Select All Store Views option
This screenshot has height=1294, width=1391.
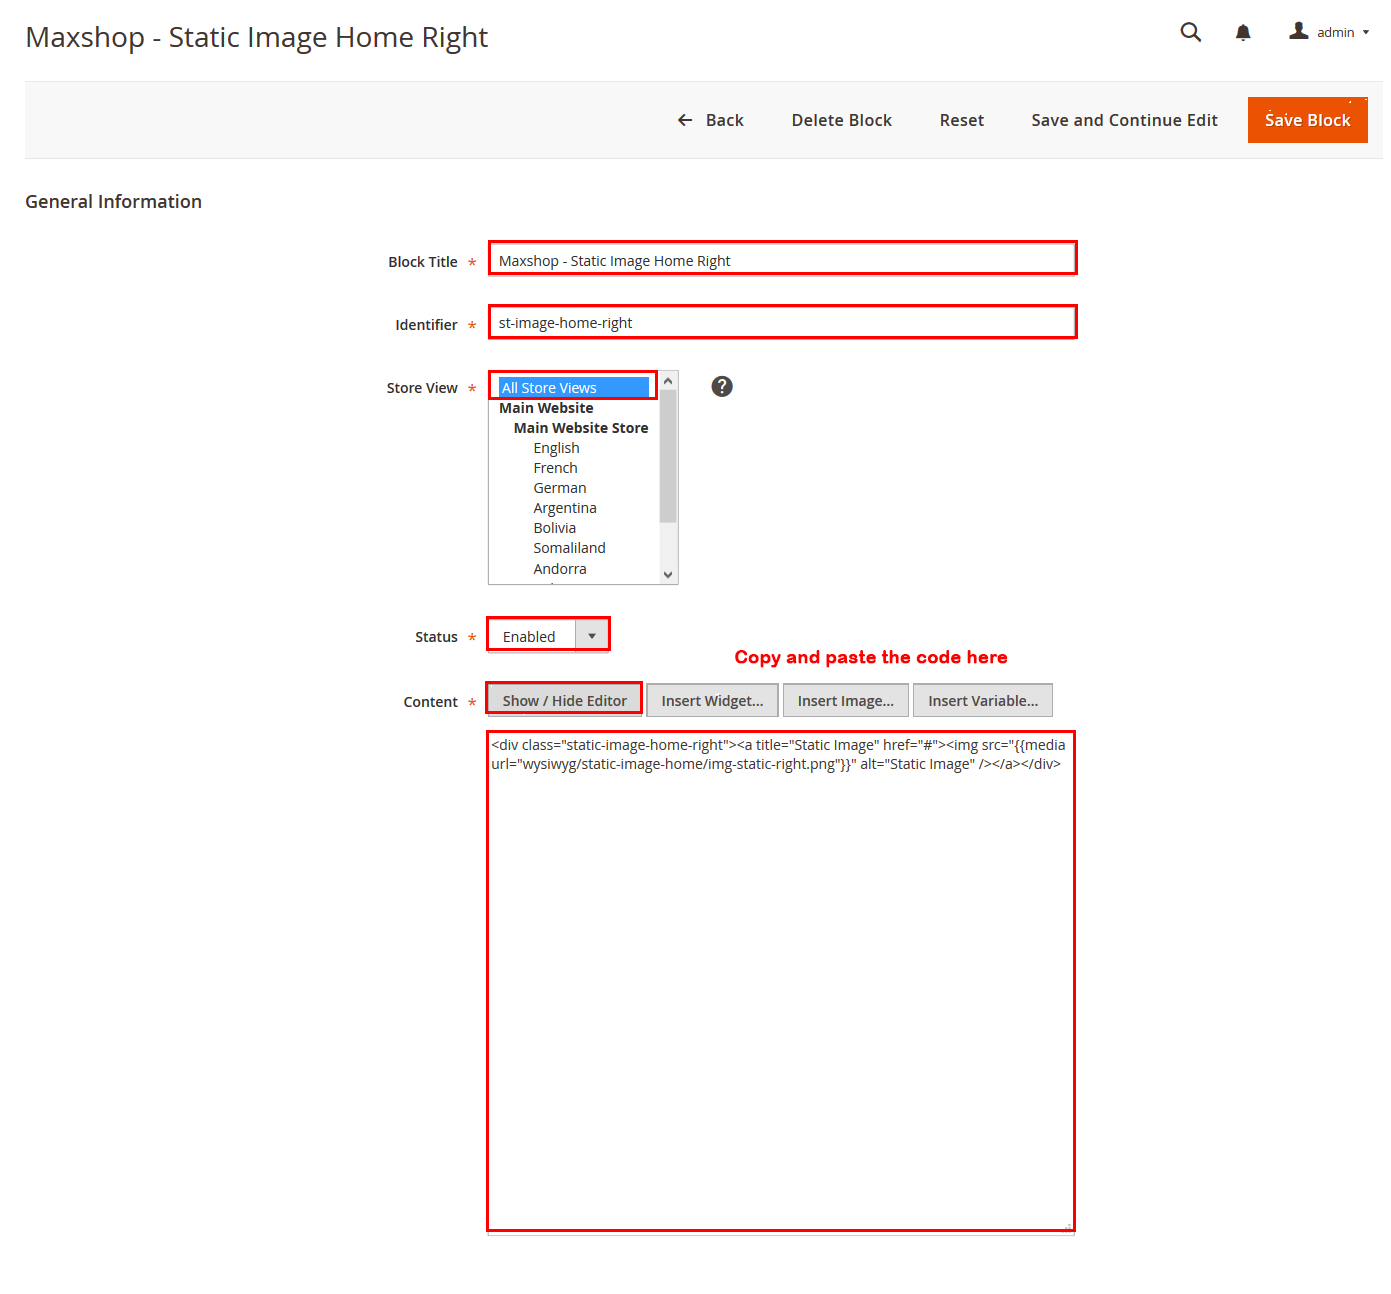tap(574, 387)
